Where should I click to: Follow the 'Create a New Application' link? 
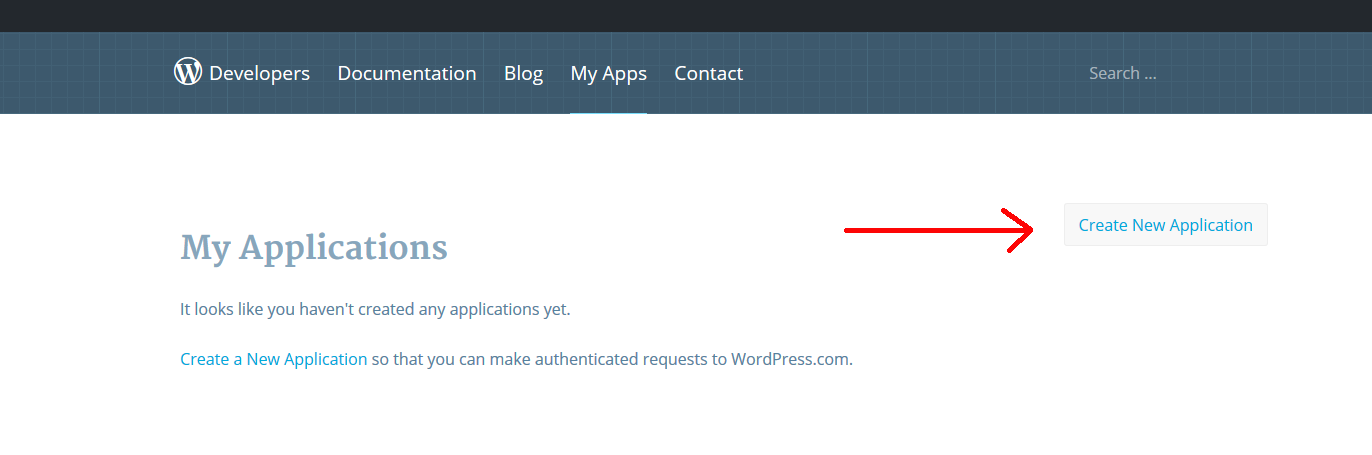[x=274, y=359]
